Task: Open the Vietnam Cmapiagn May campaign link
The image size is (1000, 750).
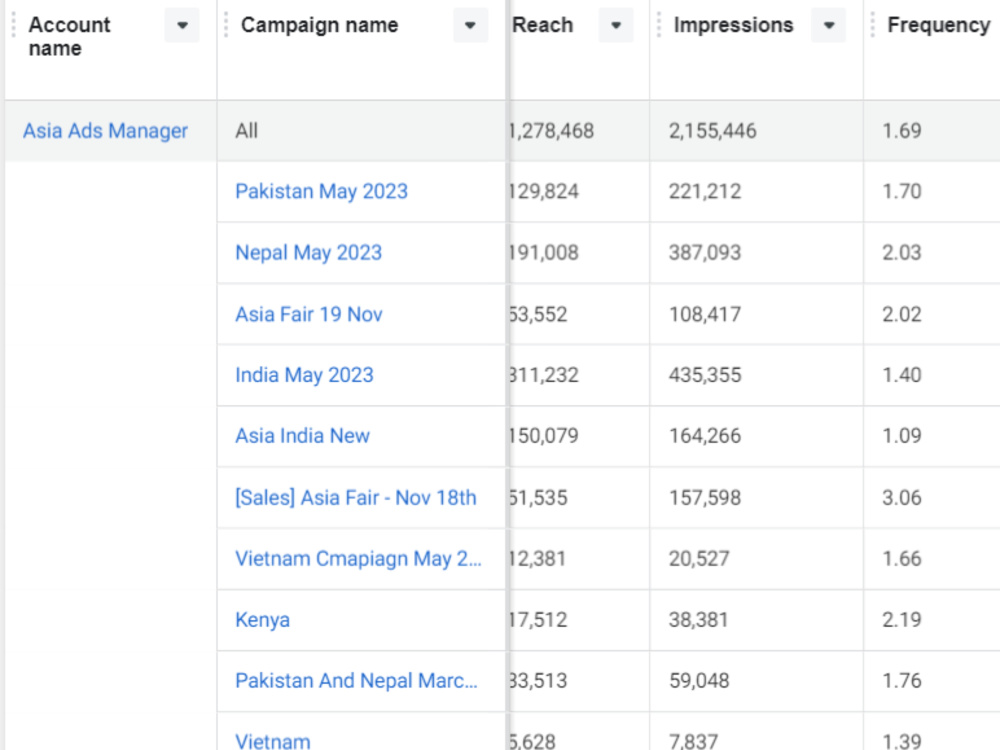Action: pyautogui.click(x=358, y=559)
